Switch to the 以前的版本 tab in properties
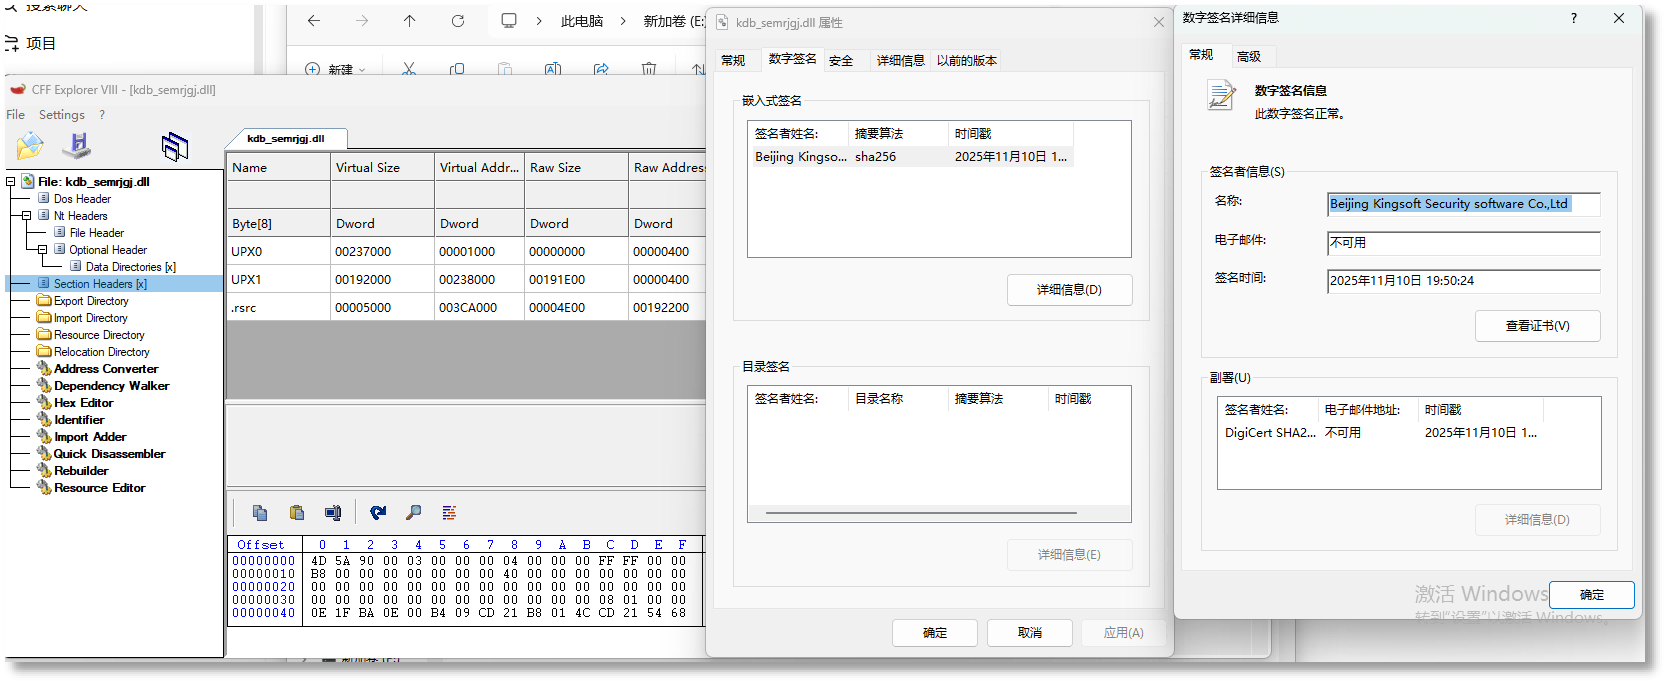Viewport: 1667px width, 684px height. point(967,60)
